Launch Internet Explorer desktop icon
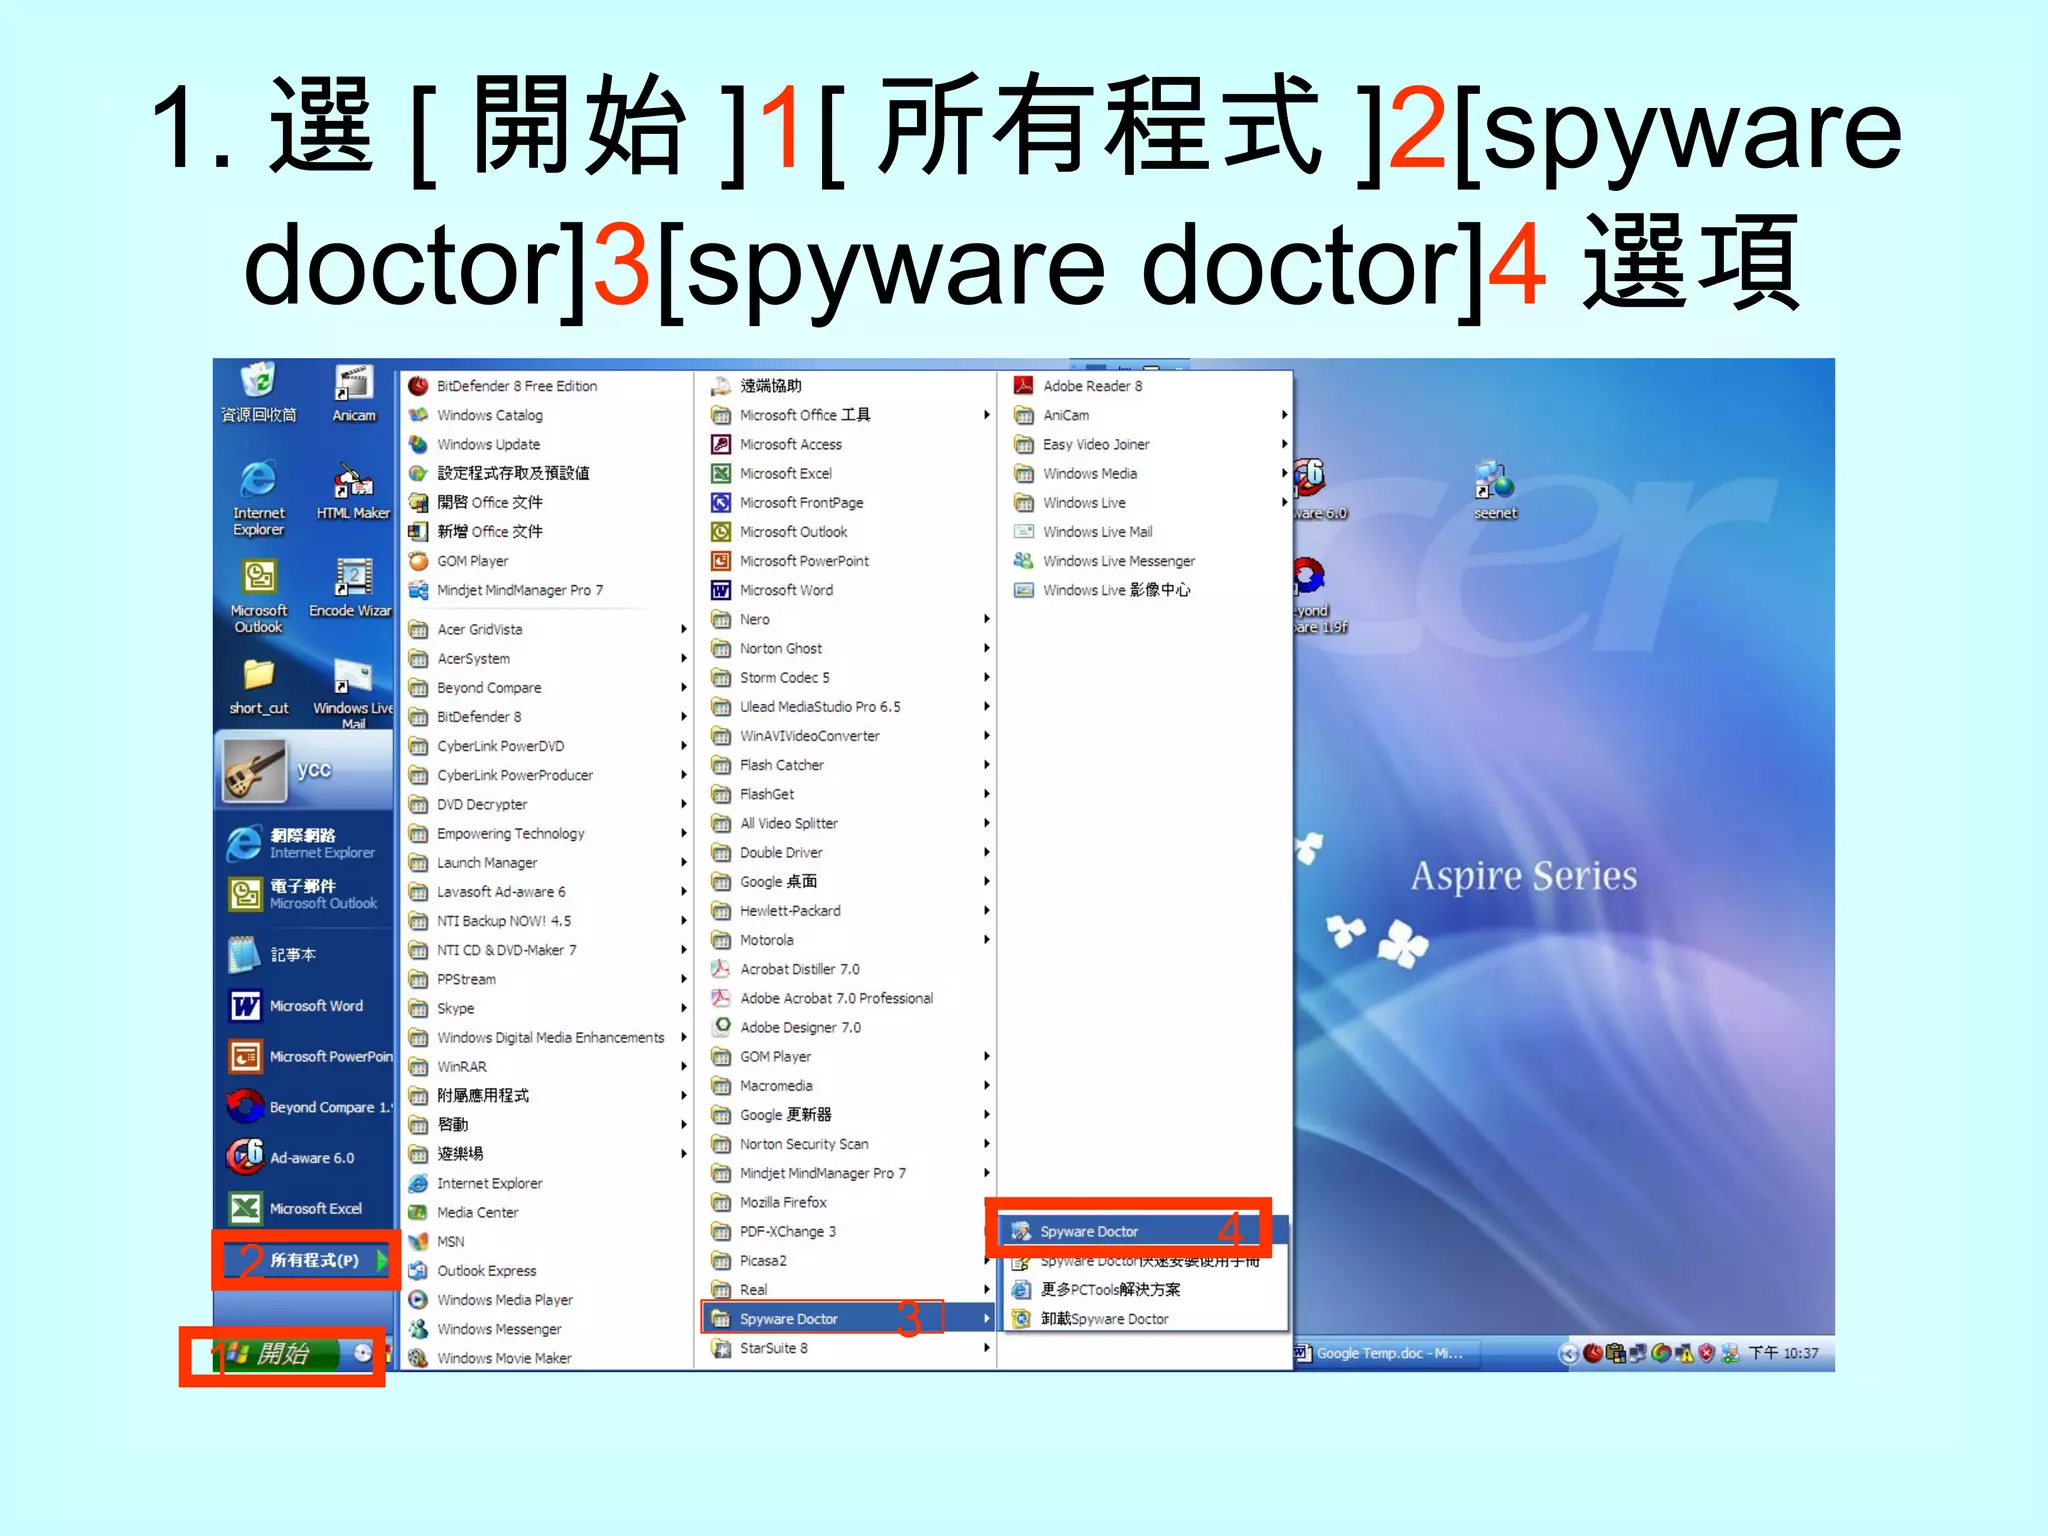This screenshot has height=1536, width=2048. pyautogui.click(x=258, y=498)
